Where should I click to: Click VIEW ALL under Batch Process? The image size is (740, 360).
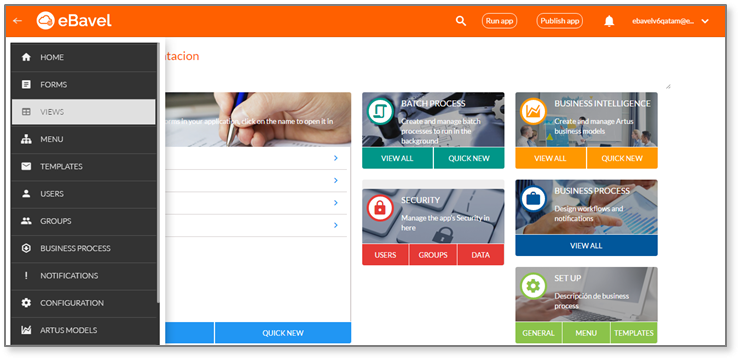point(397,159)
